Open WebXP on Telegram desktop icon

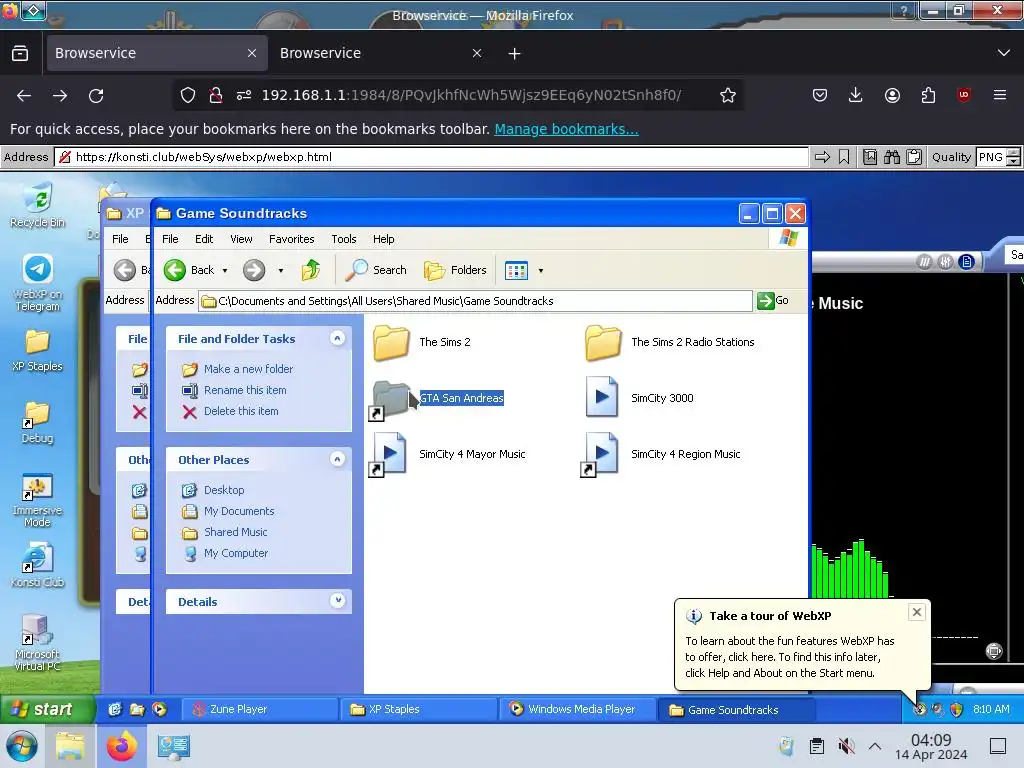click(37, 283)
